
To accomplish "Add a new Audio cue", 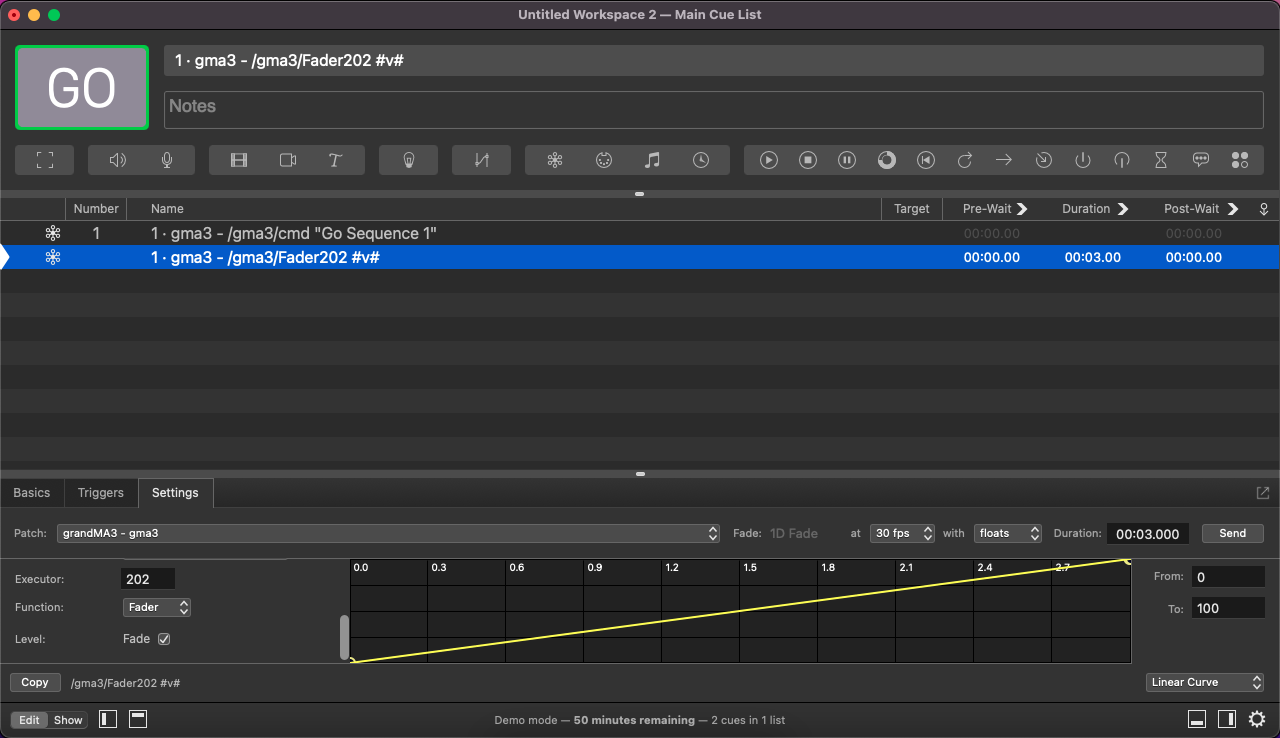I will pos(118,160).
